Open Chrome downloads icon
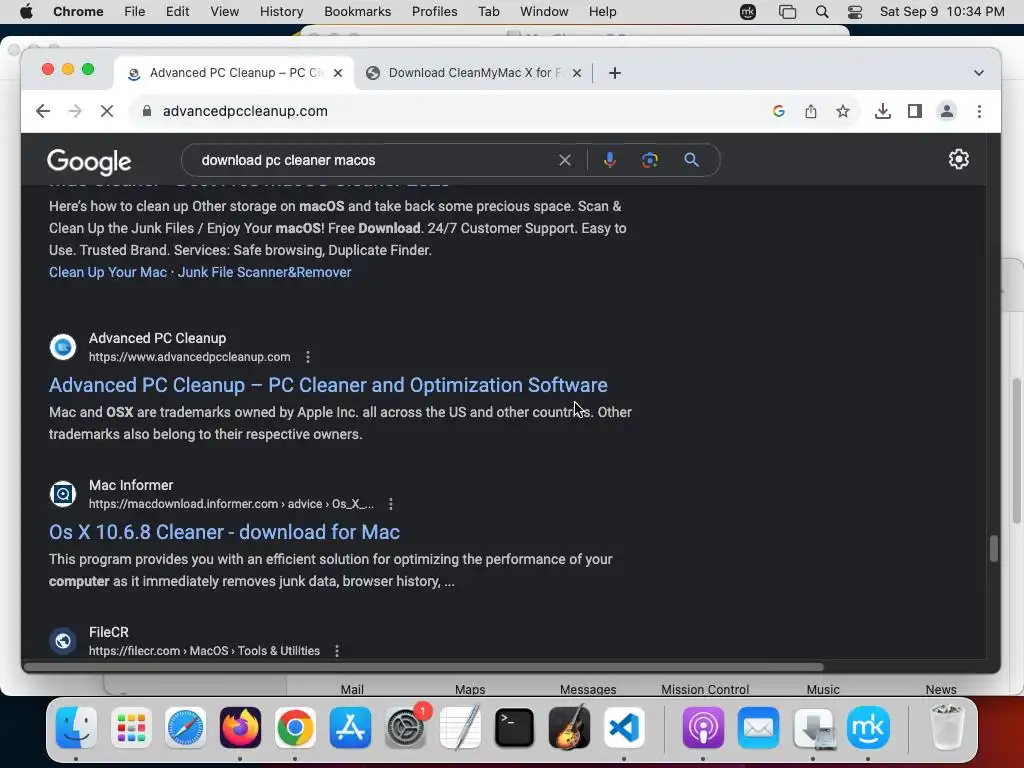 (883, 111)
